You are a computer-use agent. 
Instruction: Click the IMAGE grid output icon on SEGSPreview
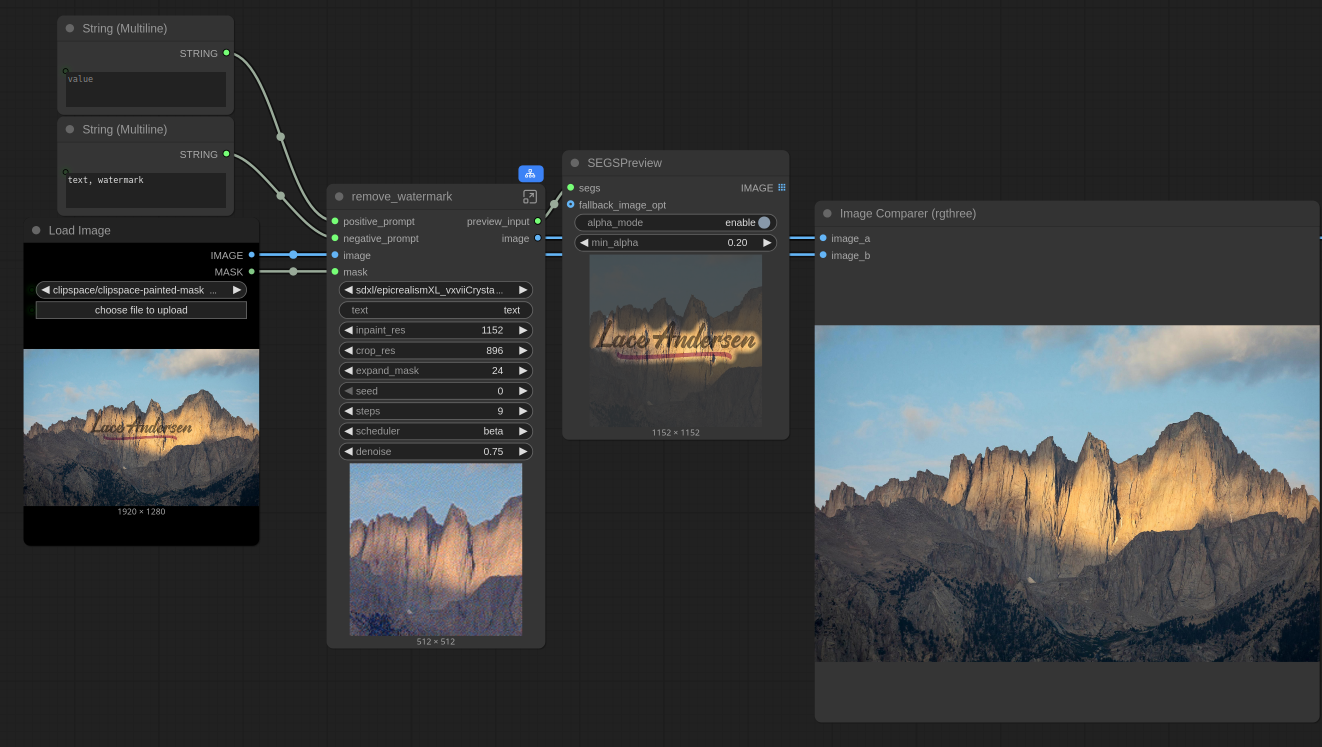(782, 188)
